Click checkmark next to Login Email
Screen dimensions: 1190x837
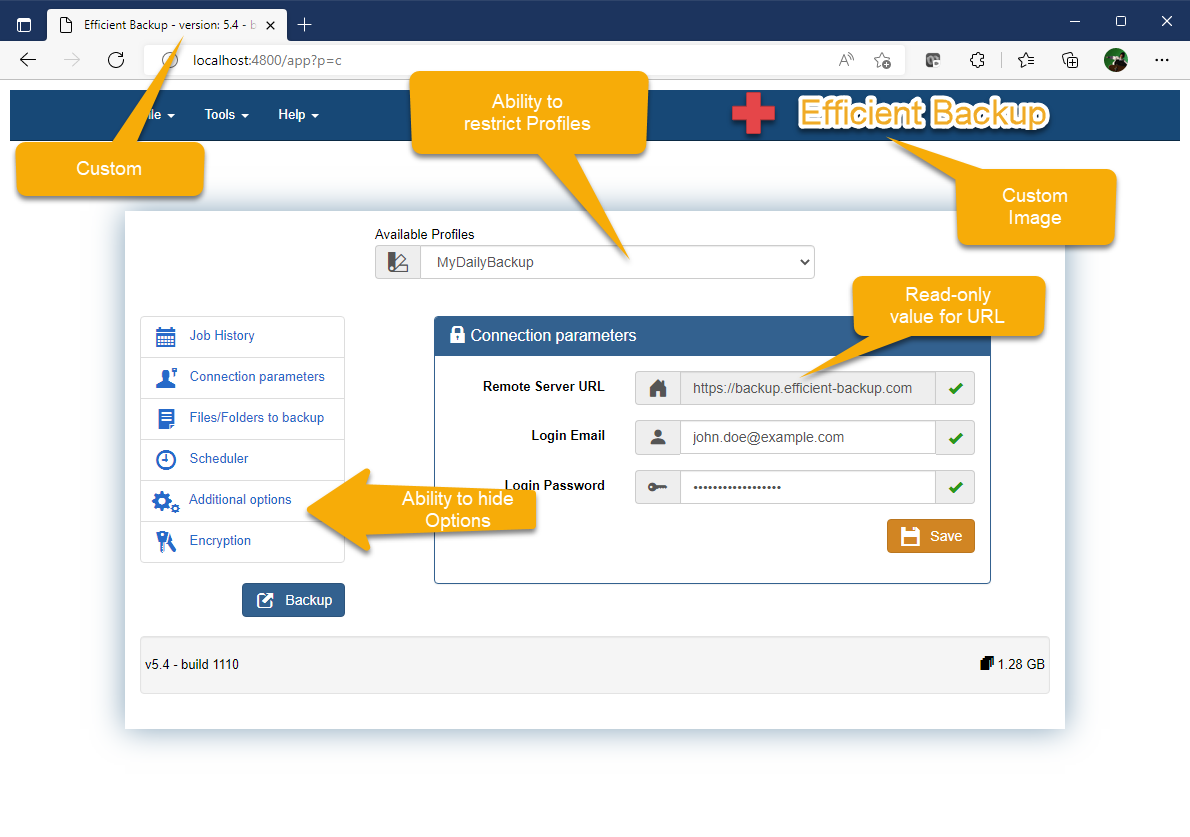click(955, 437)
